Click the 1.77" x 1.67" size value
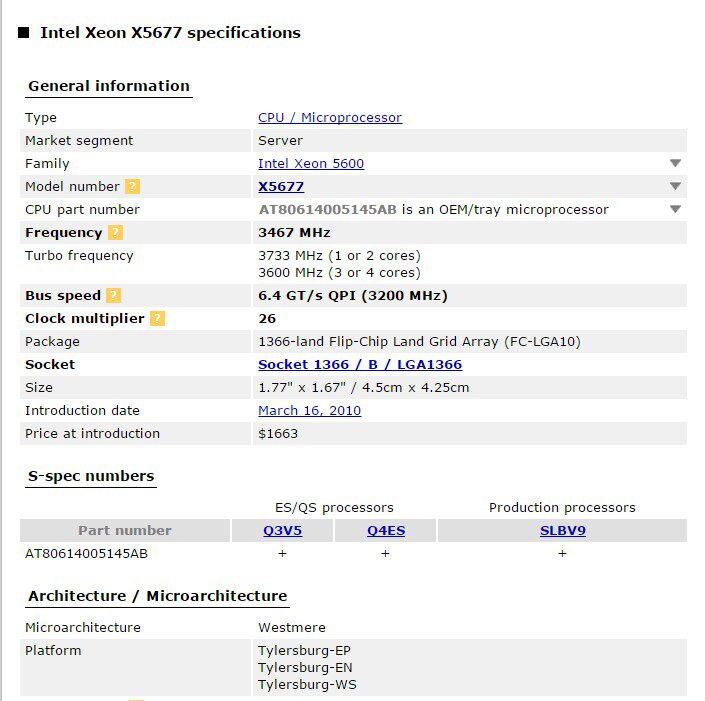Image resolution: width=705 pixels, height=701 pixels. [x=364, y=387]
